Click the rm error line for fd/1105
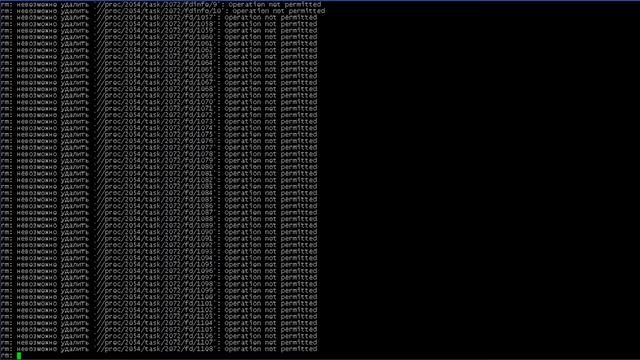 [x=158, y=330]
